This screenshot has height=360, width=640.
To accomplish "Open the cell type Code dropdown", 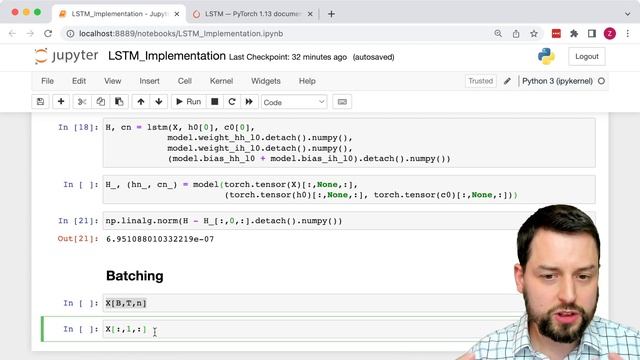I will point(294,102).
